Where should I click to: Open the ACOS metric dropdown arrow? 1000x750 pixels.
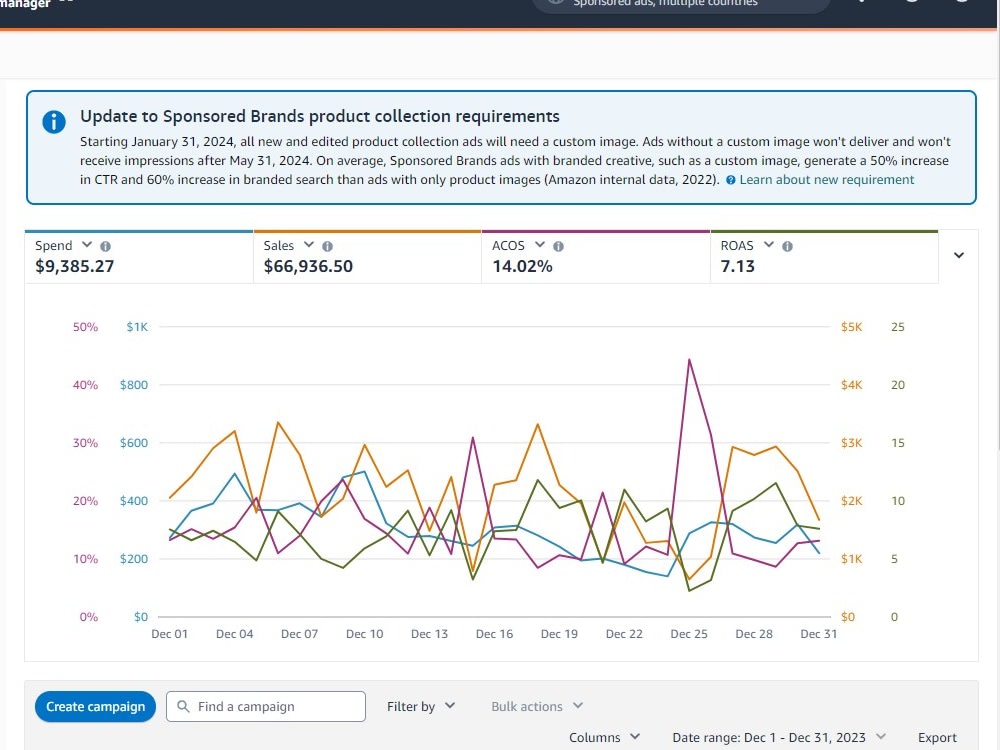tap(540, 245)
